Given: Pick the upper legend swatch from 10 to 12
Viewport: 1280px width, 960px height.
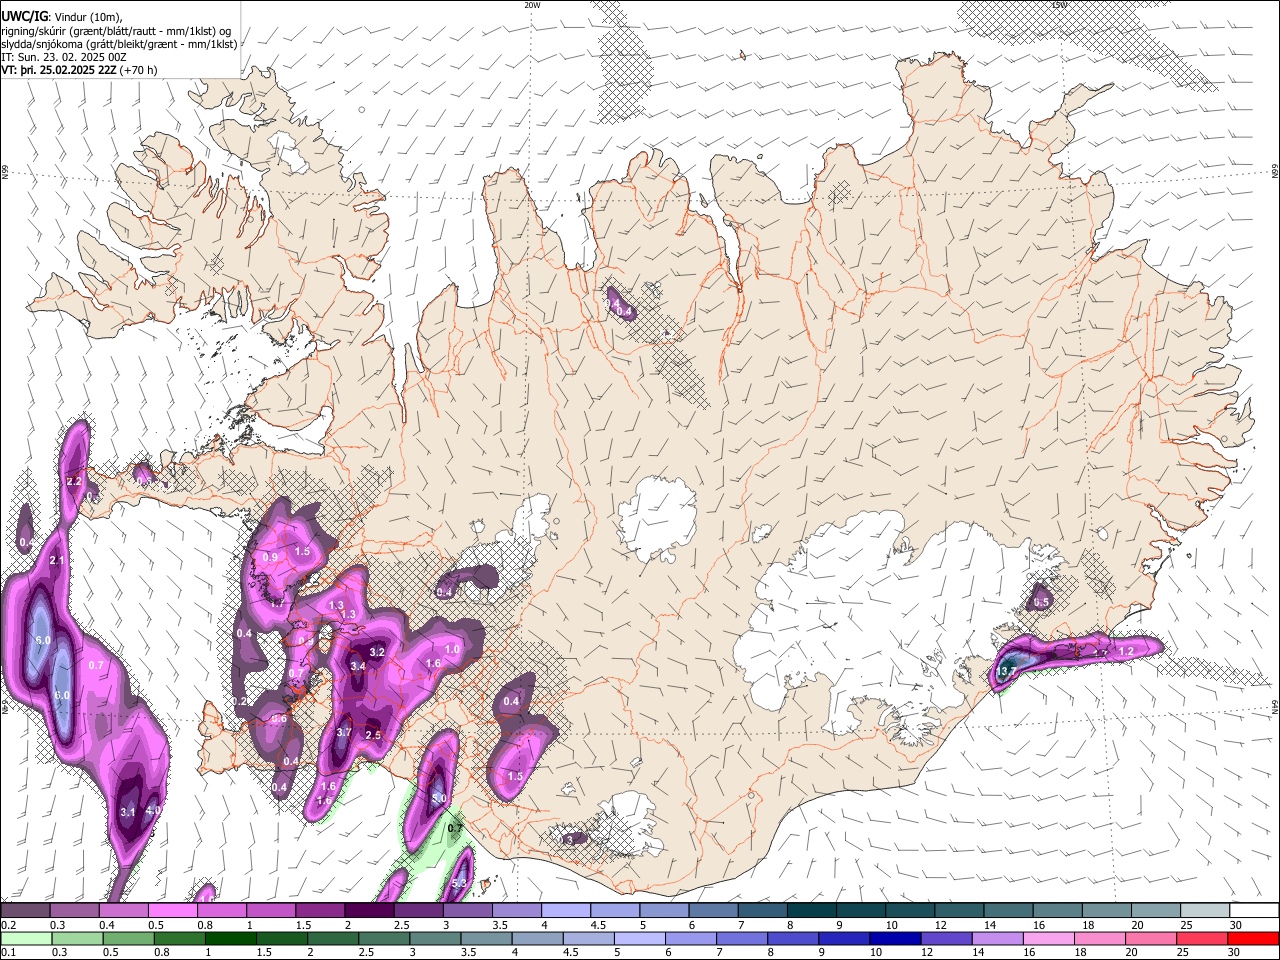Looking at the screenshot, I should point(911,911).
